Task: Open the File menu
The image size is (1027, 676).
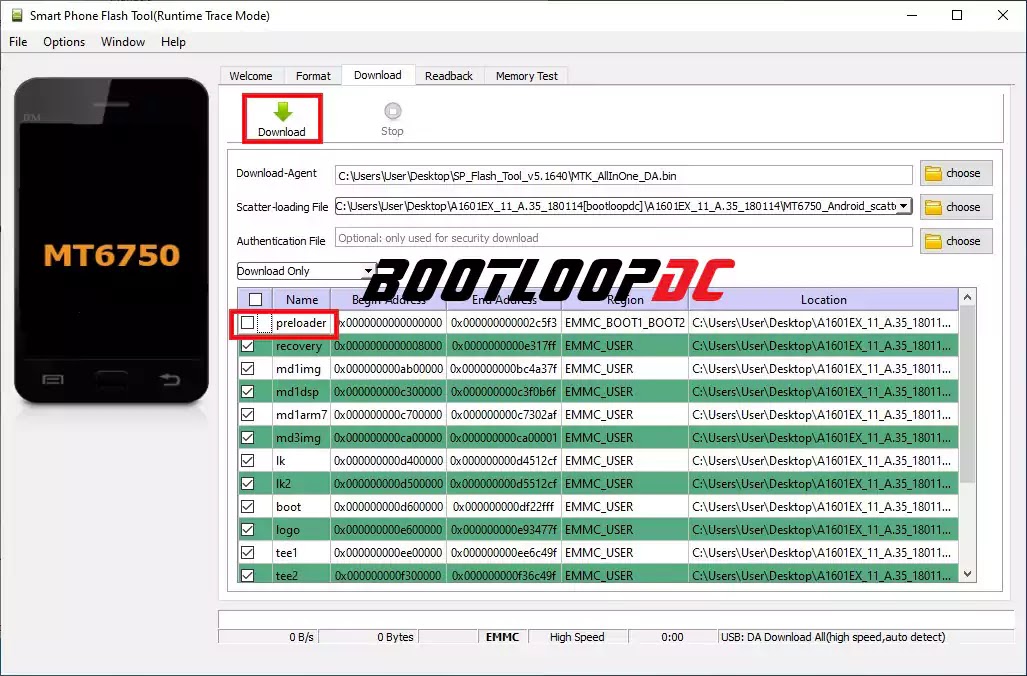Action: tap(18, 42)
